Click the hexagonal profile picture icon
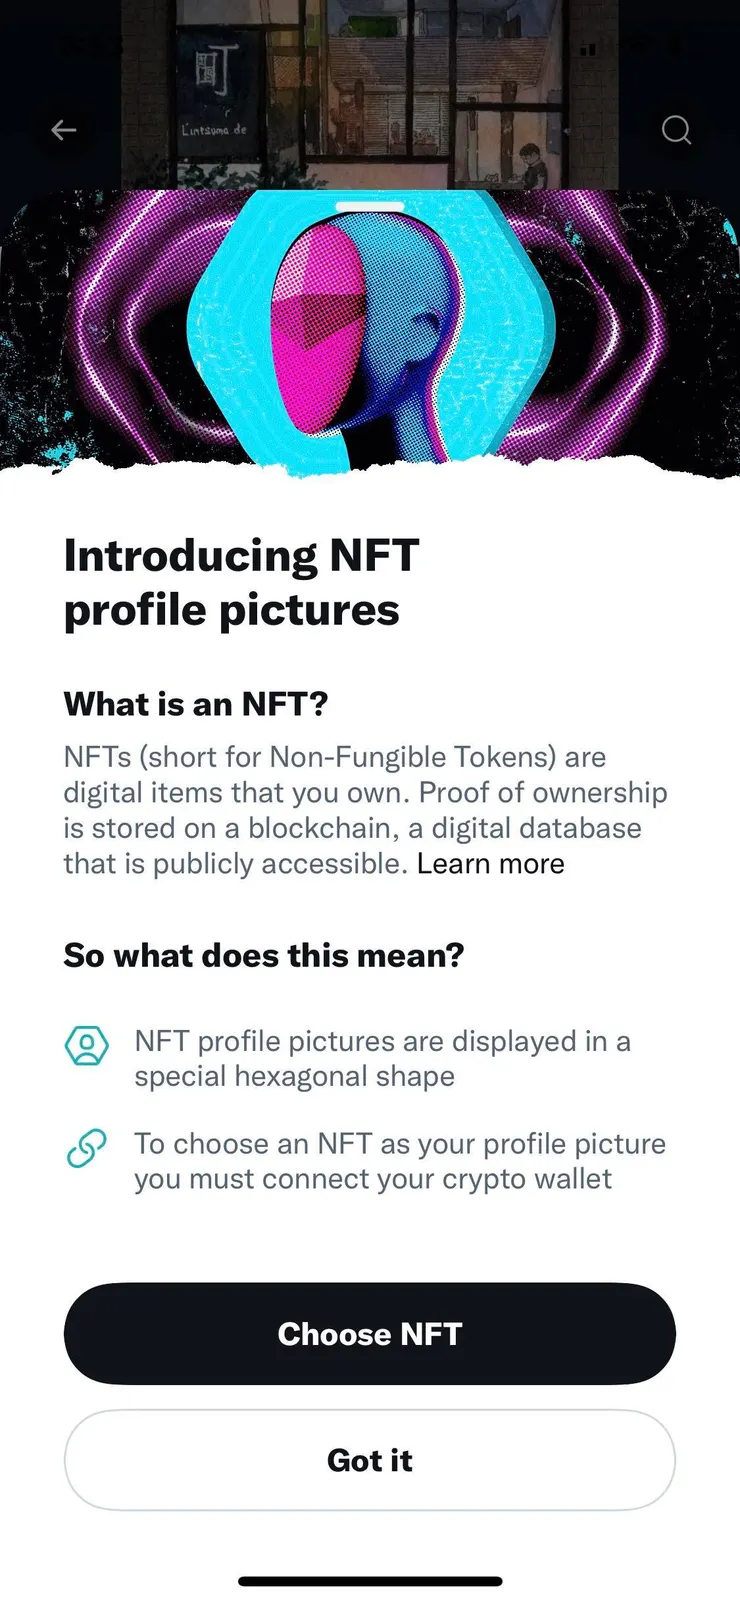This screenshot has height=1602, width=740. [87, 1046]
